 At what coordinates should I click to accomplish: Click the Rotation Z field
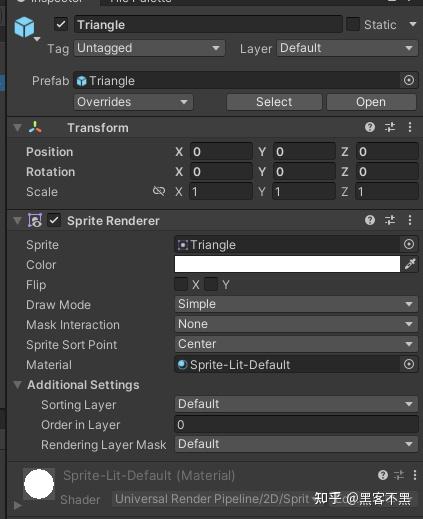coord(387,172)
